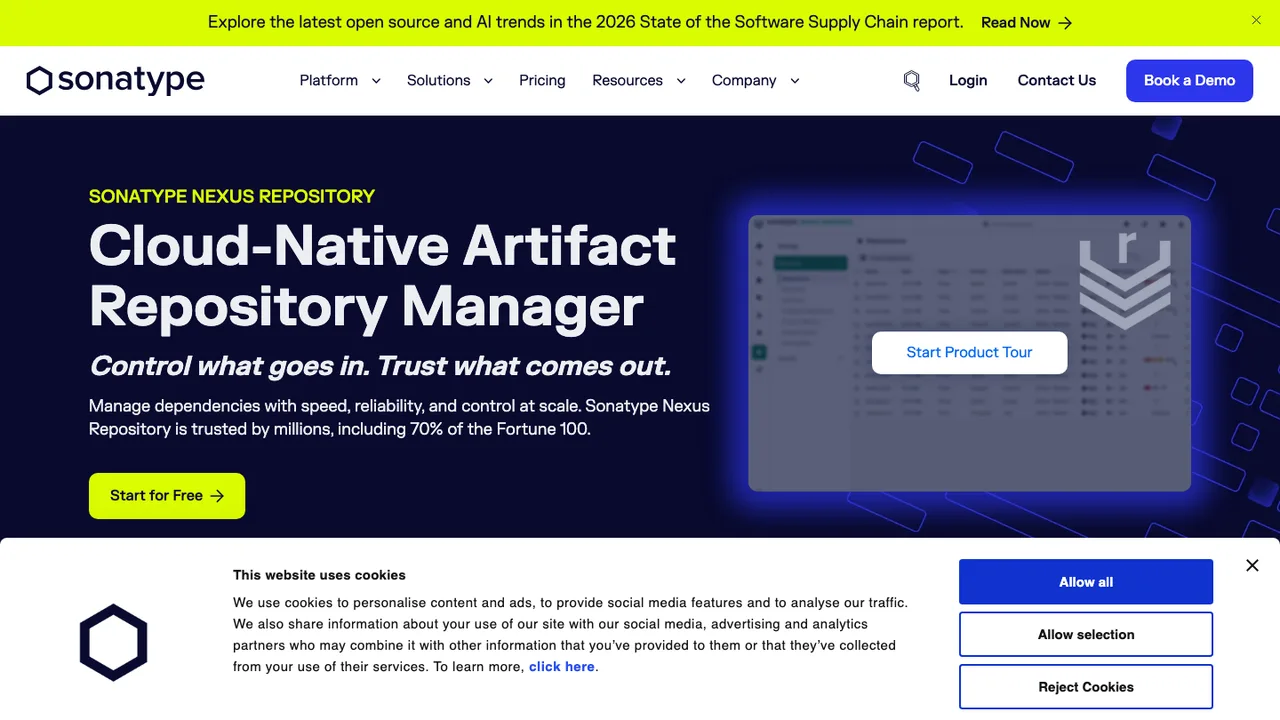Close the cookie consent dialog
Screen dimensions: 1280x720
[x=1252, y=566]
